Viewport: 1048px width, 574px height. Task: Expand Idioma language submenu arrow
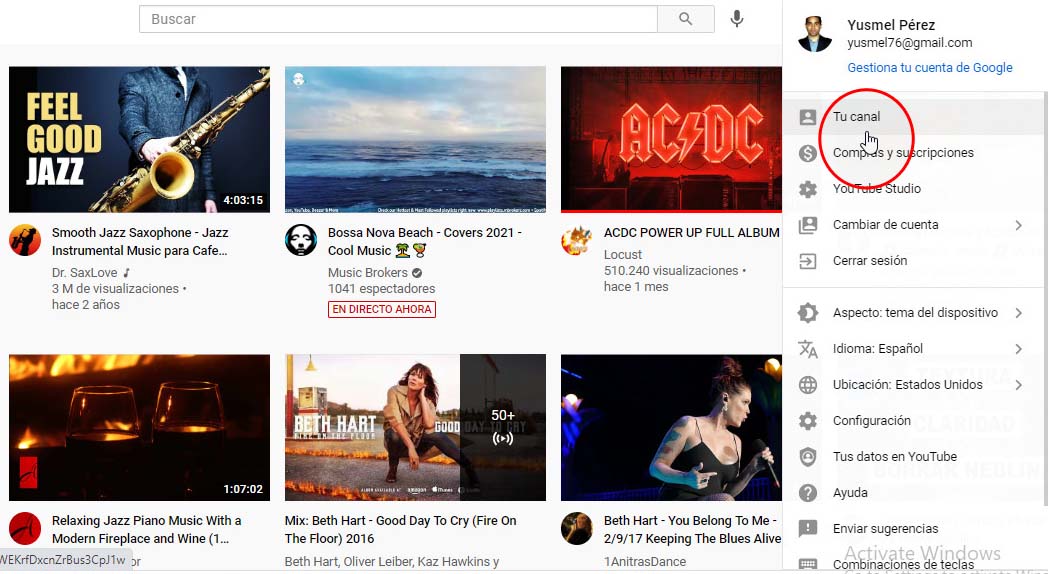click(x=1019, y=349)
